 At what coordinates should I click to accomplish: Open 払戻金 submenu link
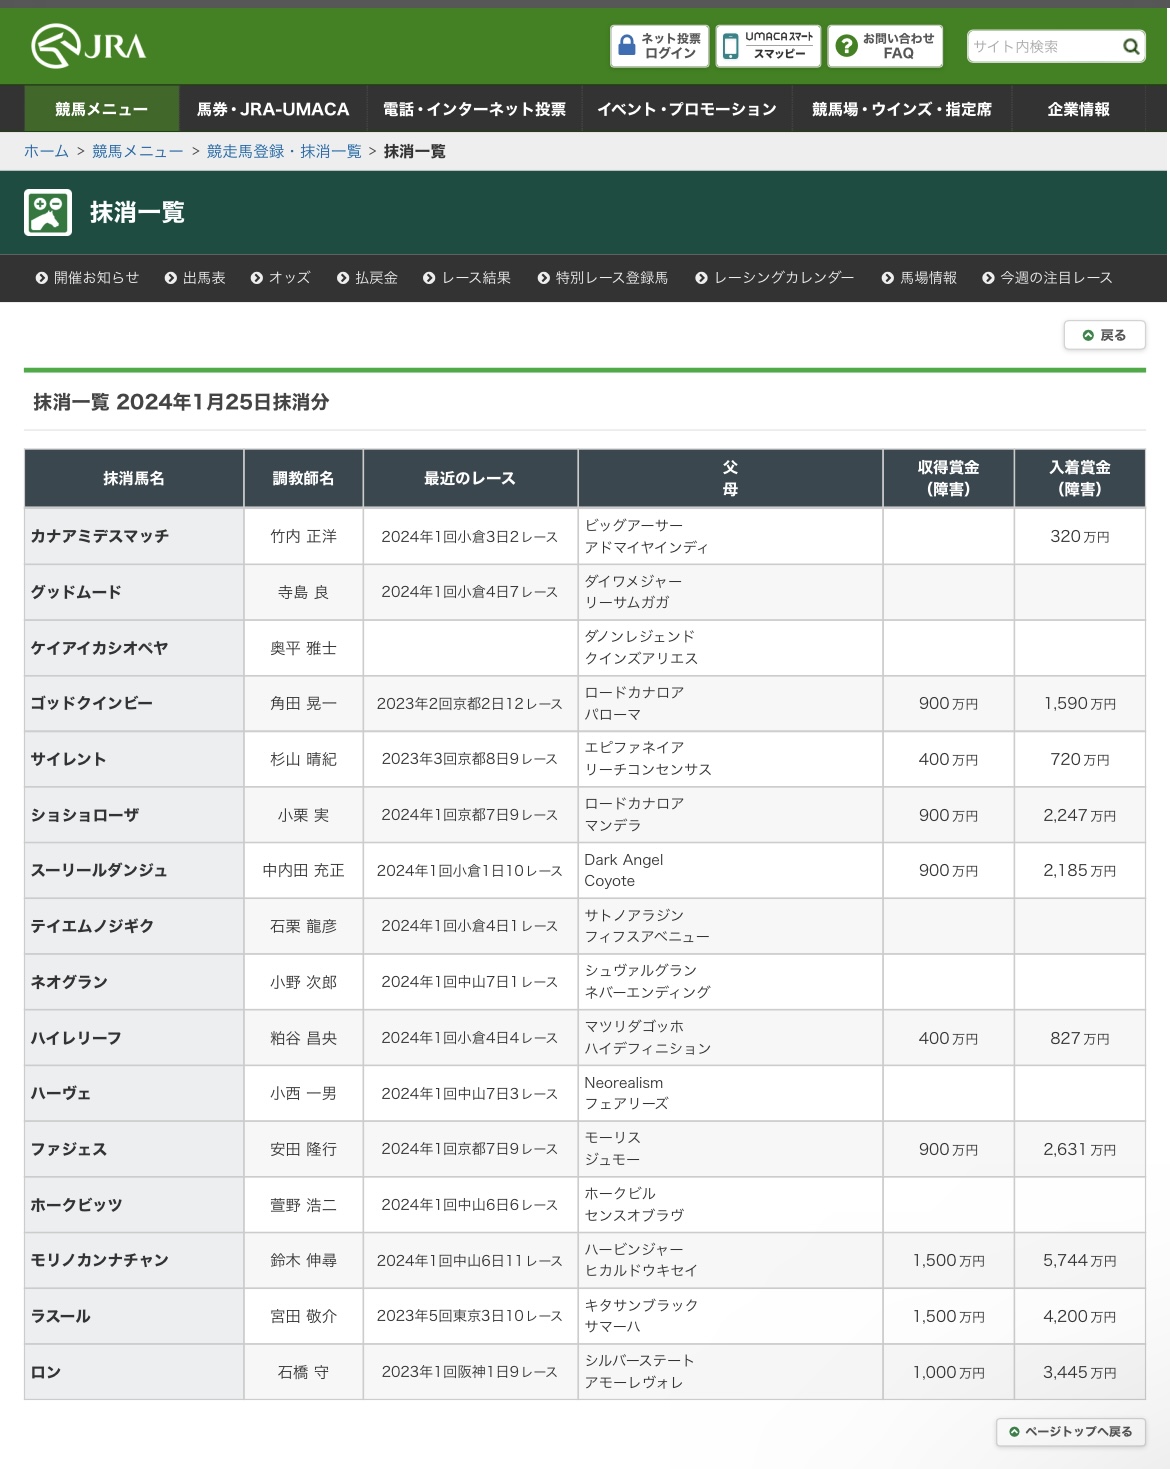(x=367, y=278)
